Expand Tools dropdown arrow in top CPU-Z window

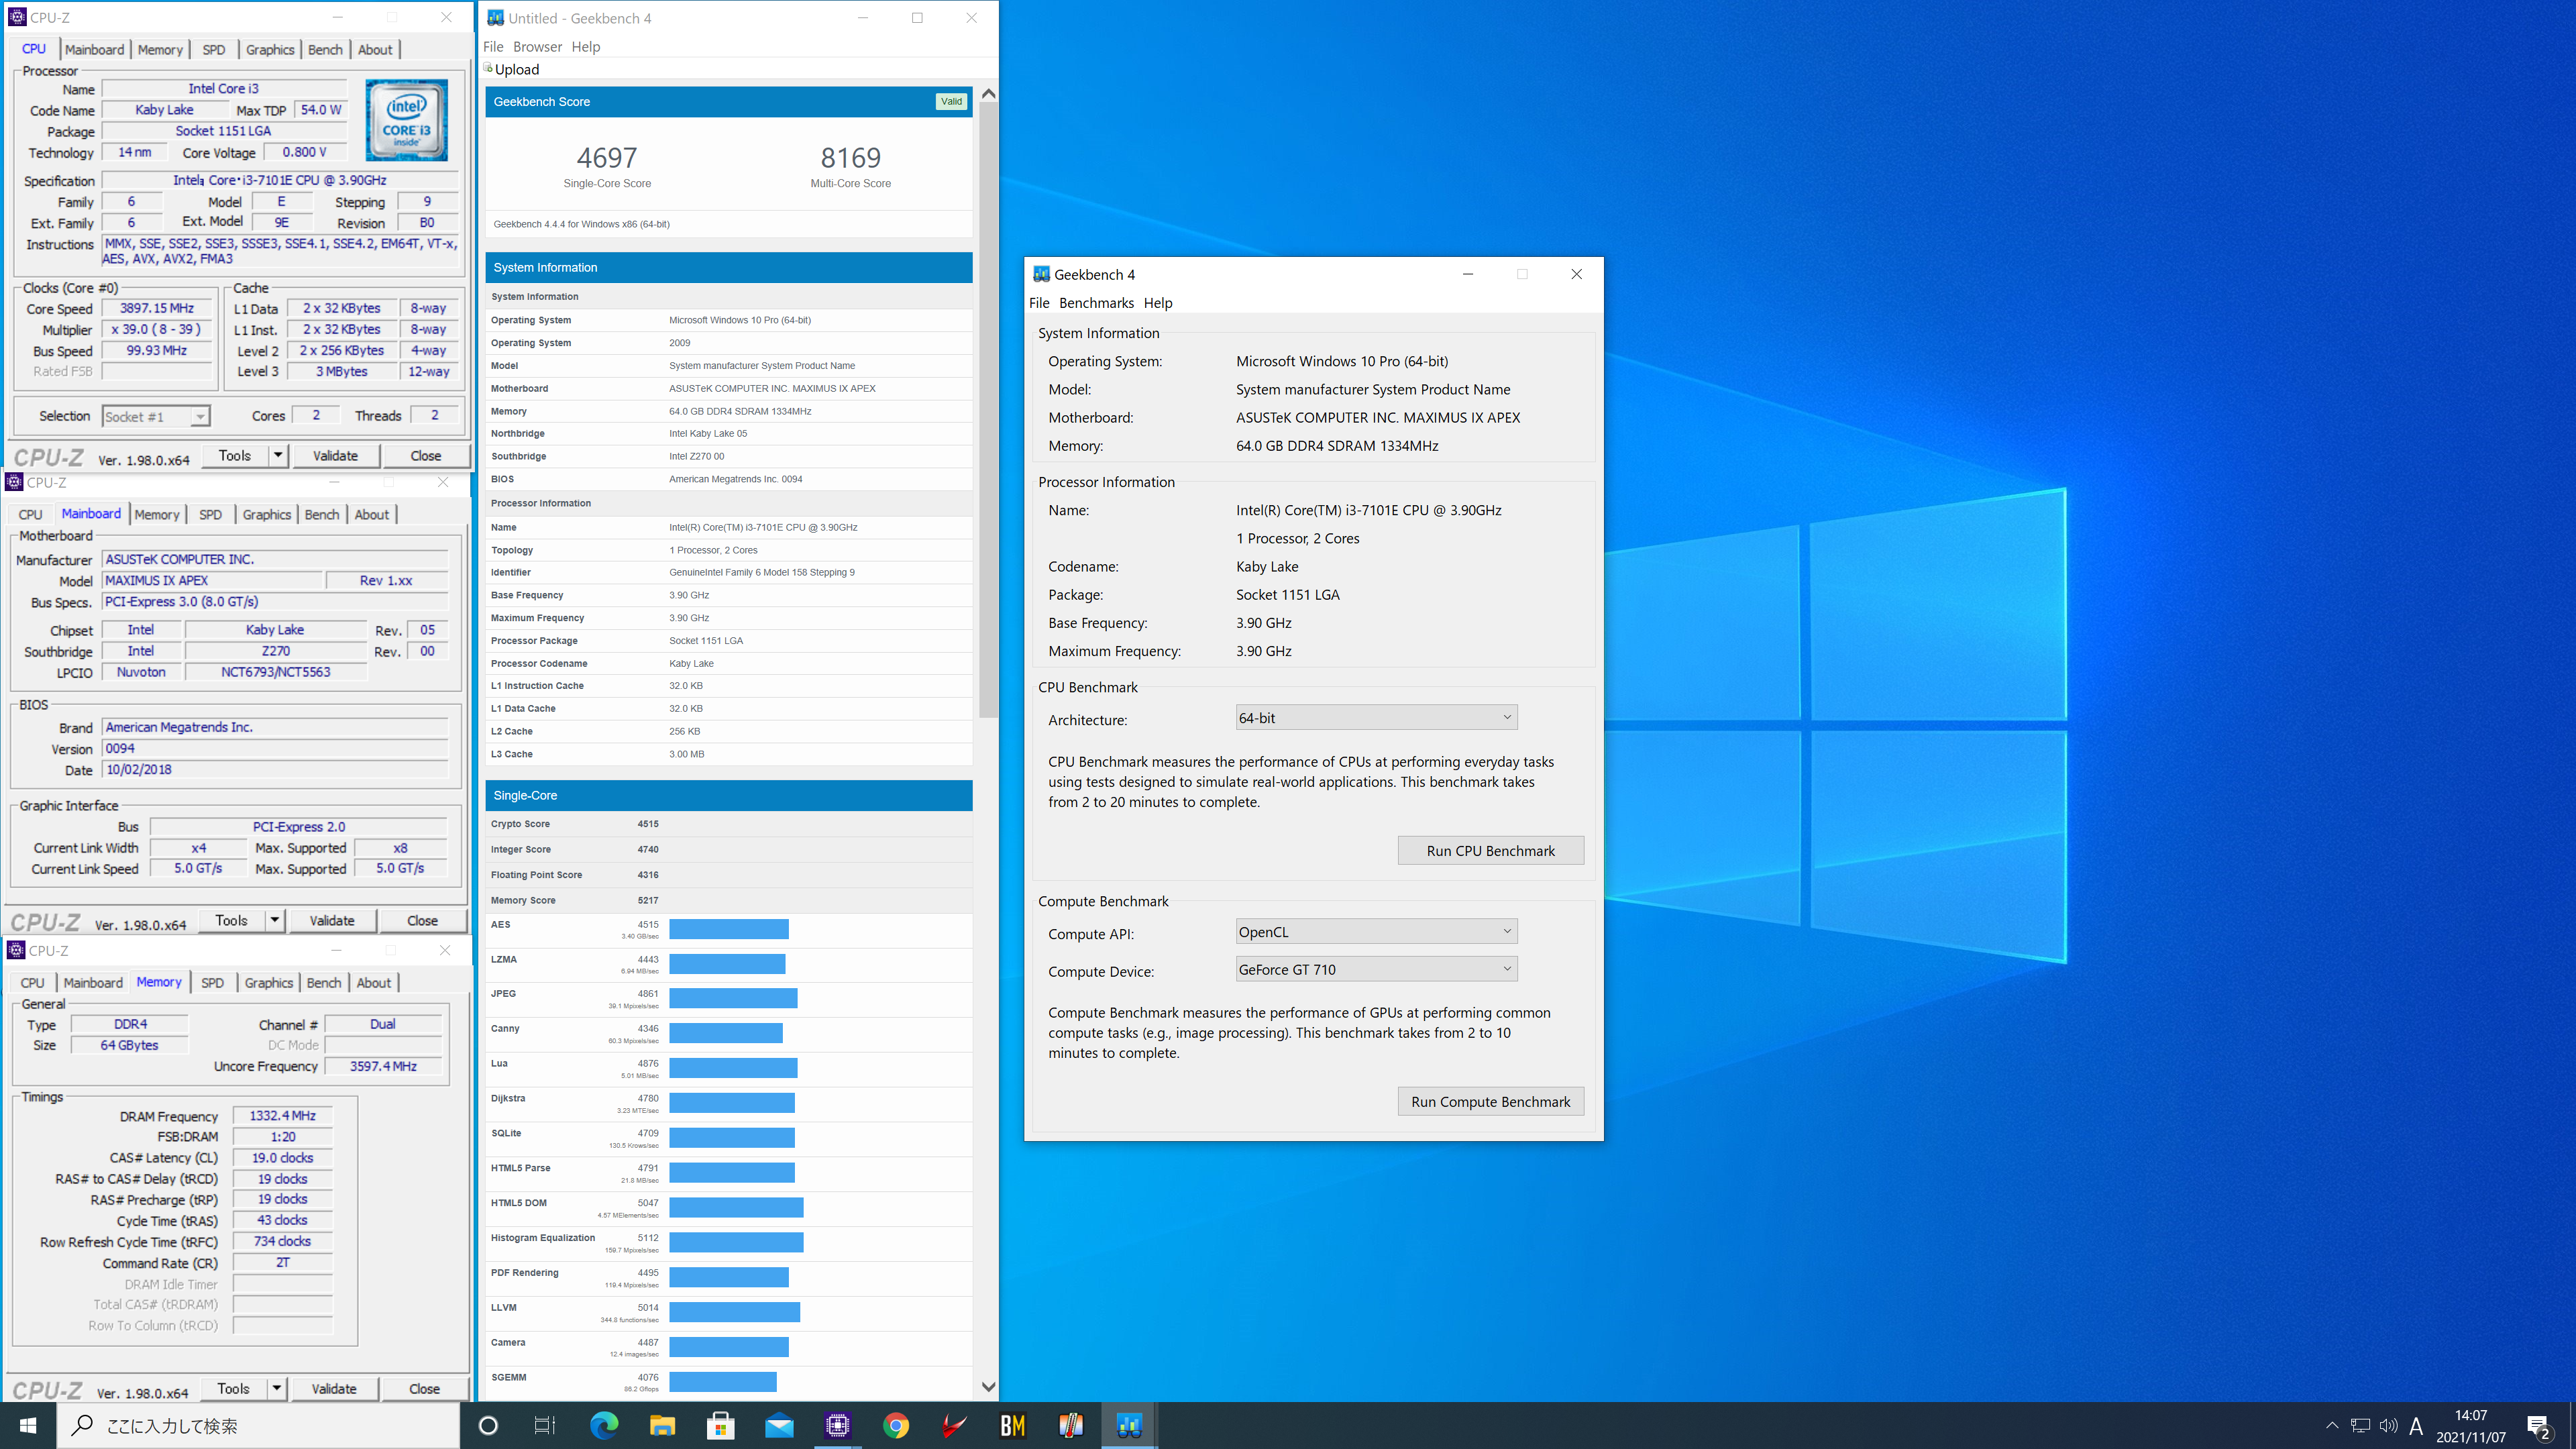click(x=277, y=456)
